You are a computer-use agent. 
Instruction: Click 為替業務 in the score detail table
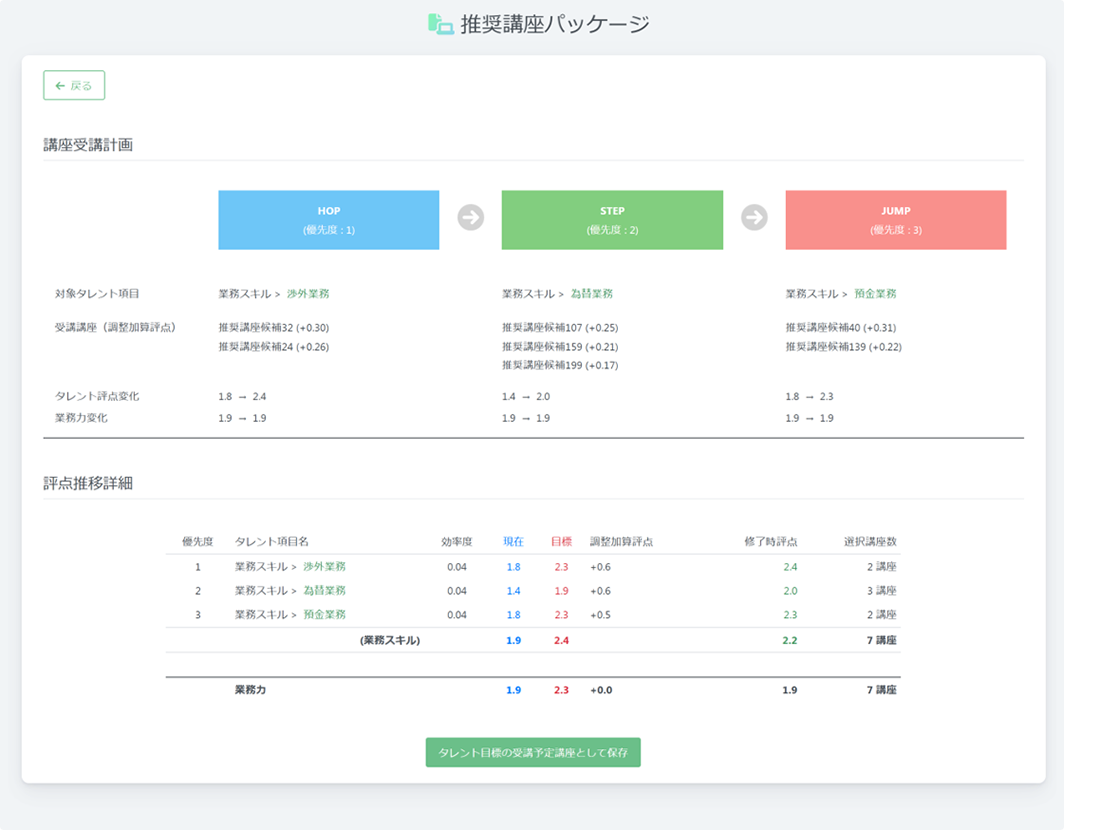(324, 591)
